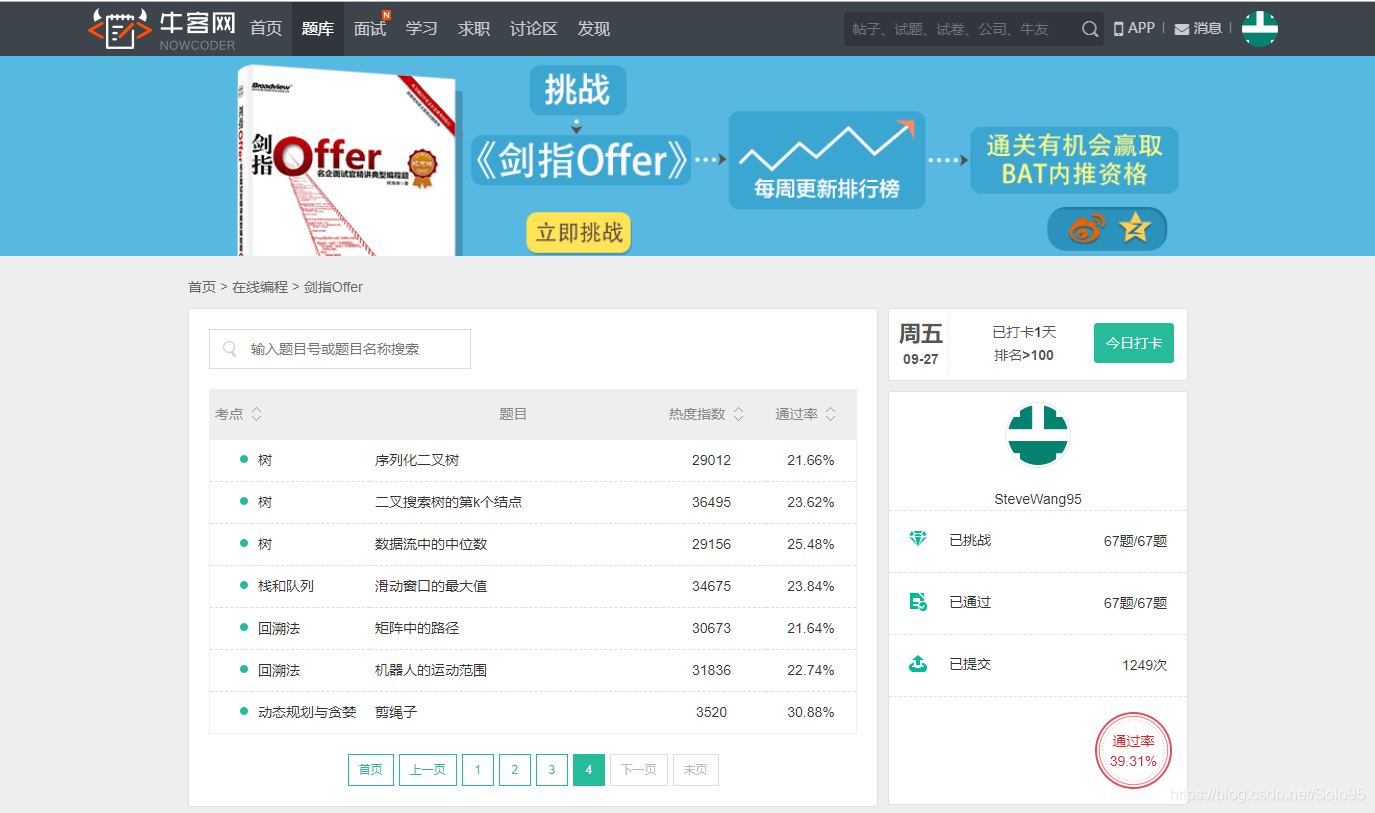This screenshot has width=1375, height=813.
Task: Click the 动态规划与贪婪 topic label
Action: pos(307,712)
